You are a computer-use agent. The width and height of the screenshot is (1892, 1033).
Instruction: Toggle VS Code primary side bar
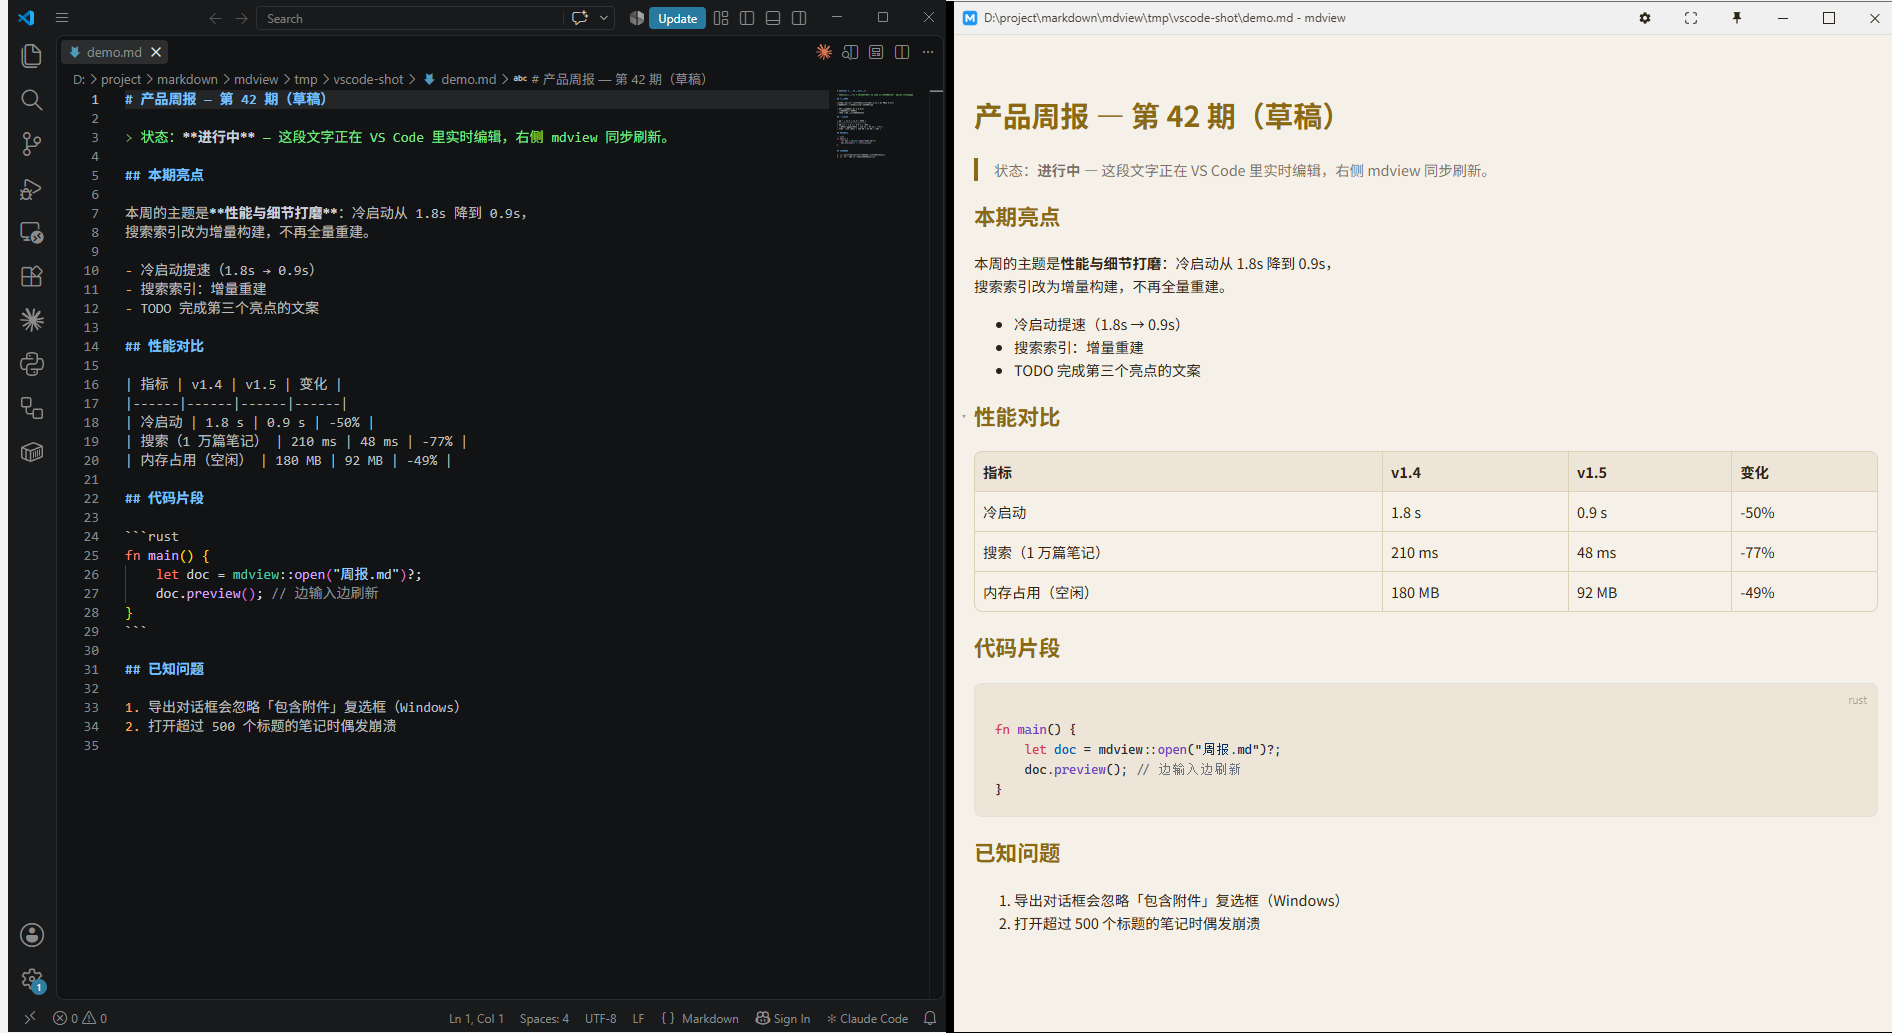tap(747, 18)
